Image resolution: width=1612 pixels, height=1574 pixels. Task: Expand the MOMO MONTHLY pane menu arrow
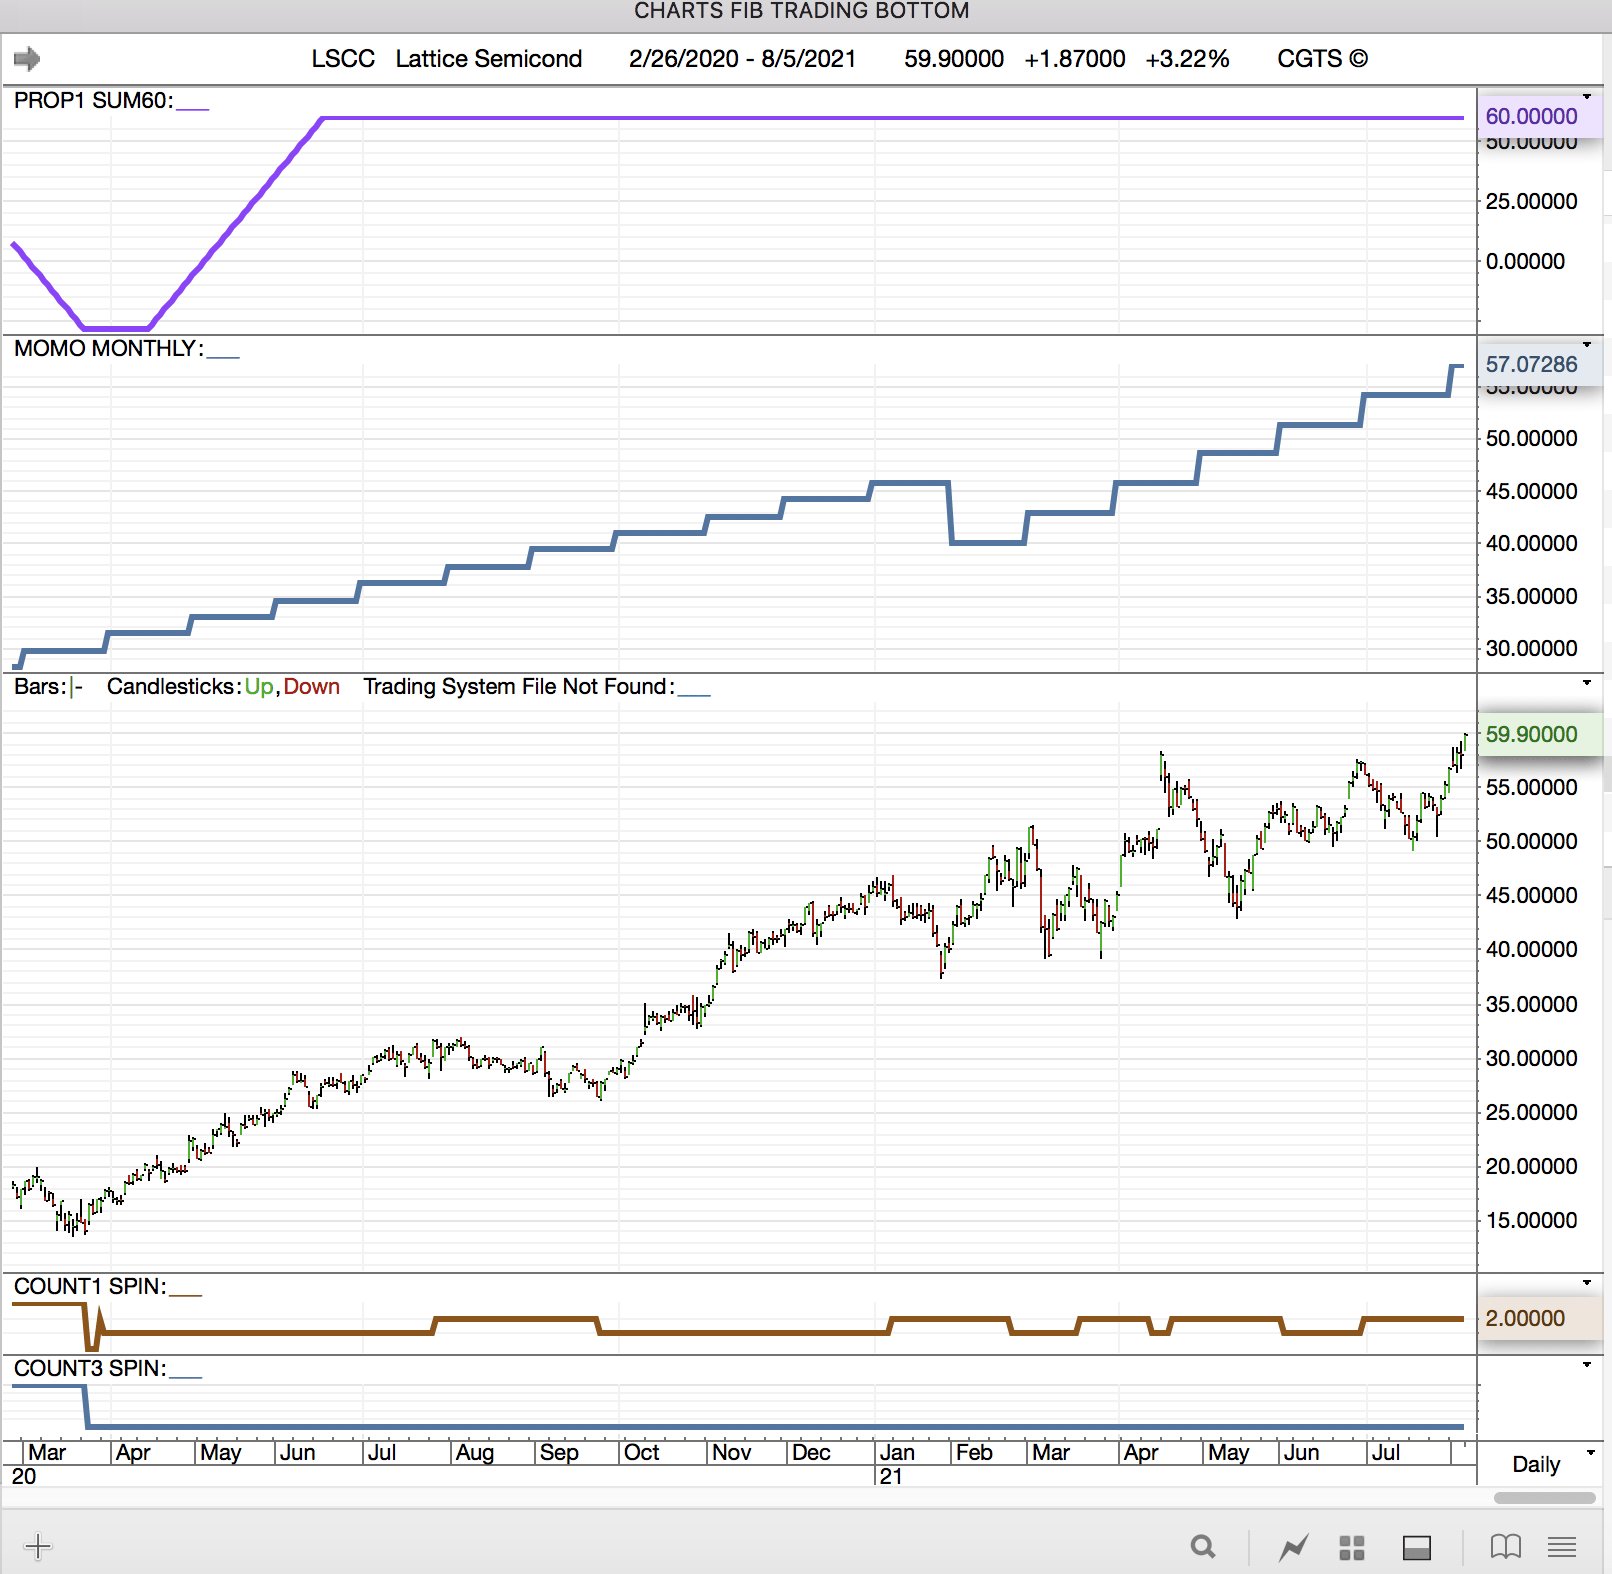pos(1587,345)
